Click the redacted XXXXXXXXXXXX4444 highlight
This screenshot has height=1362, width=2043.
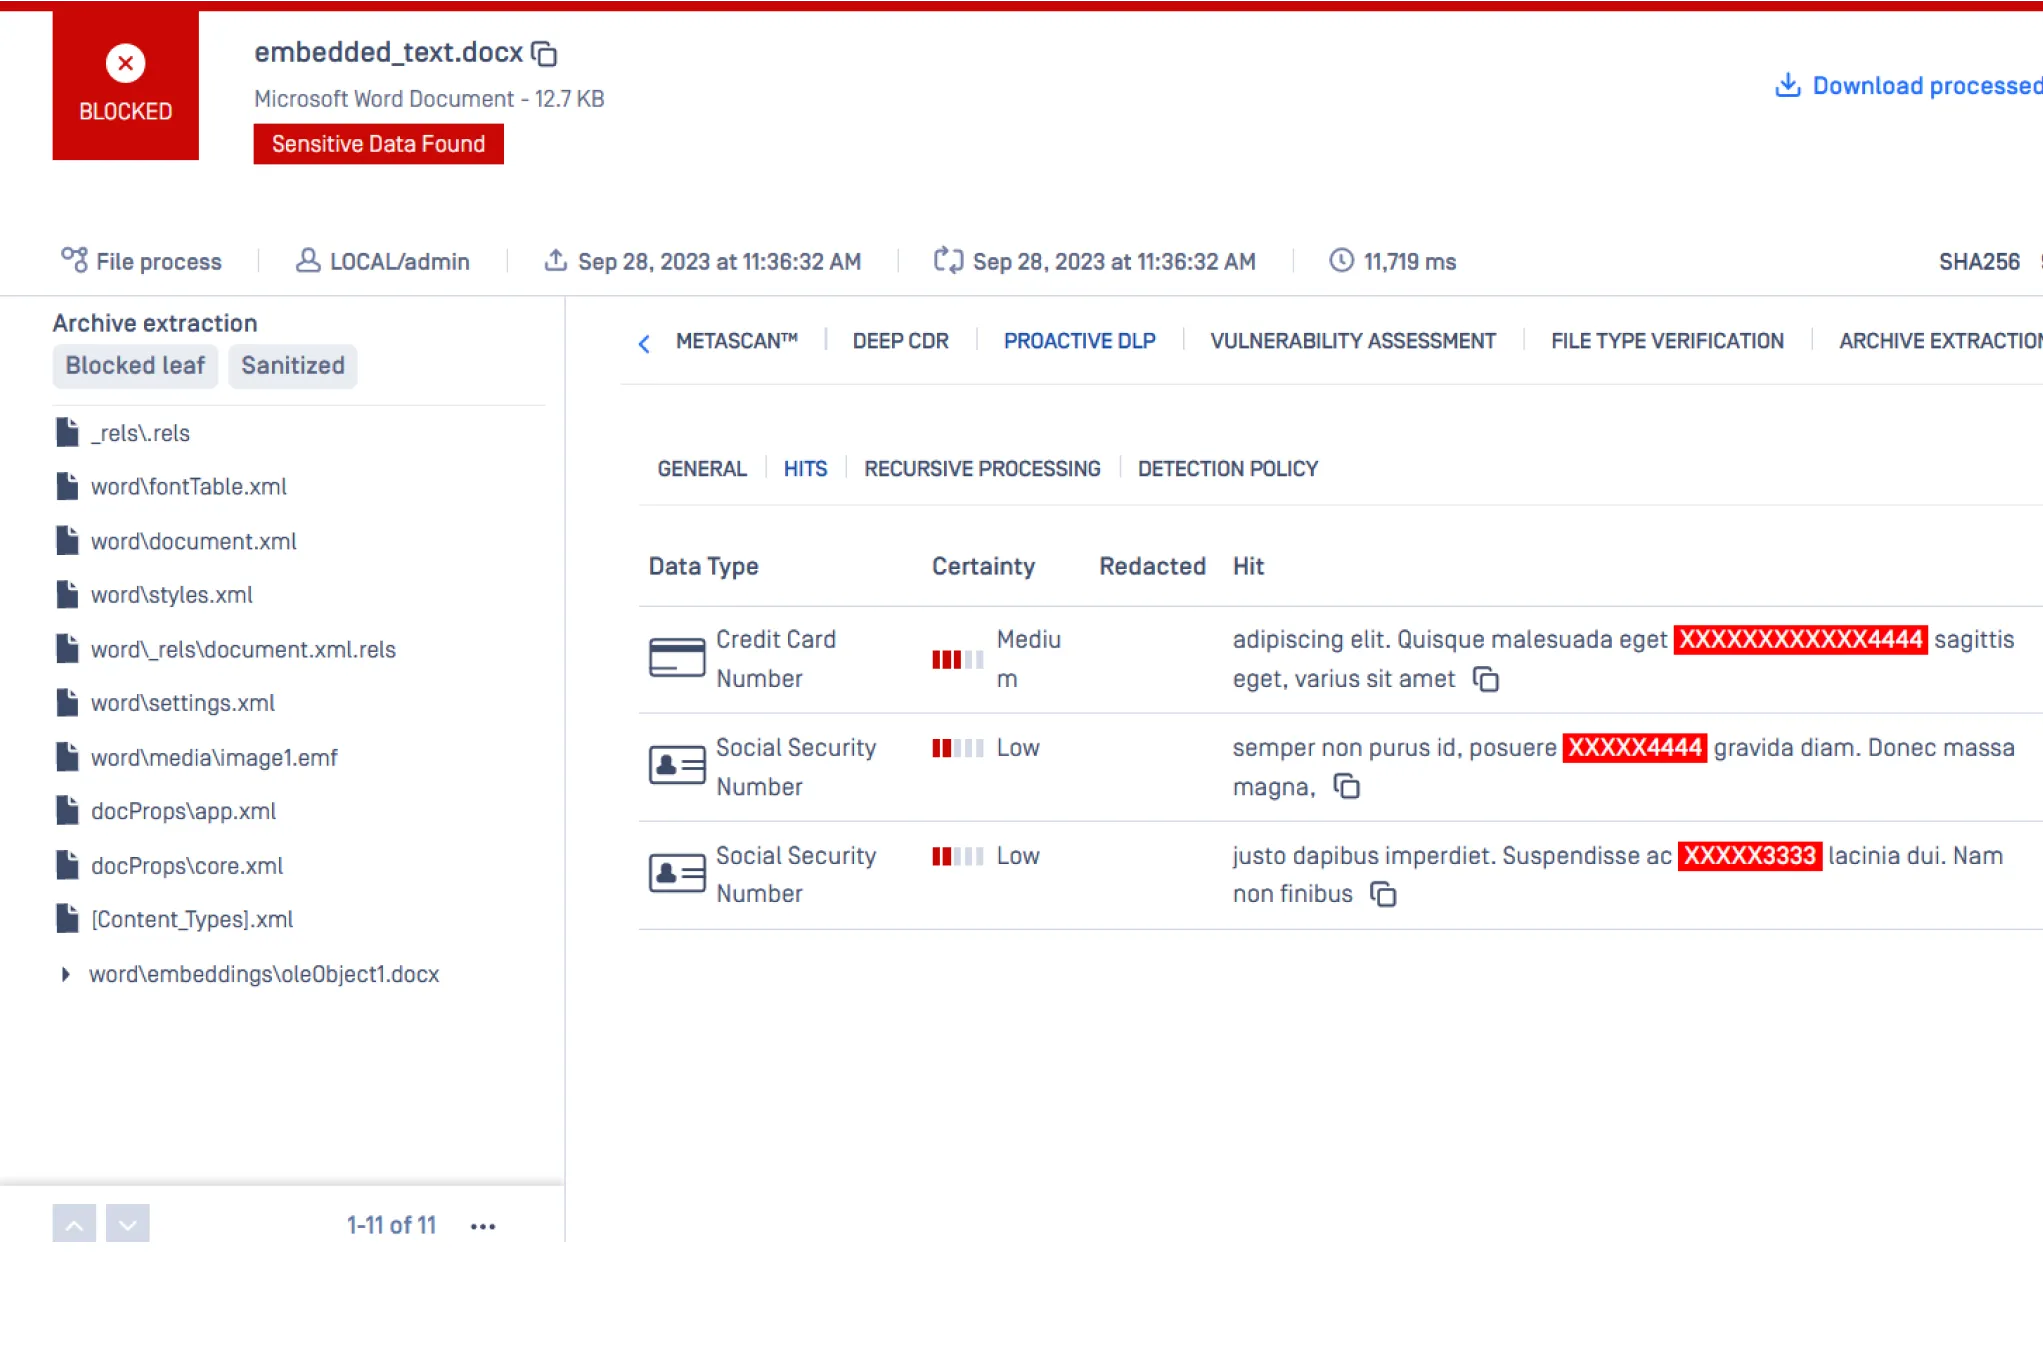[x=1799, y=640]
